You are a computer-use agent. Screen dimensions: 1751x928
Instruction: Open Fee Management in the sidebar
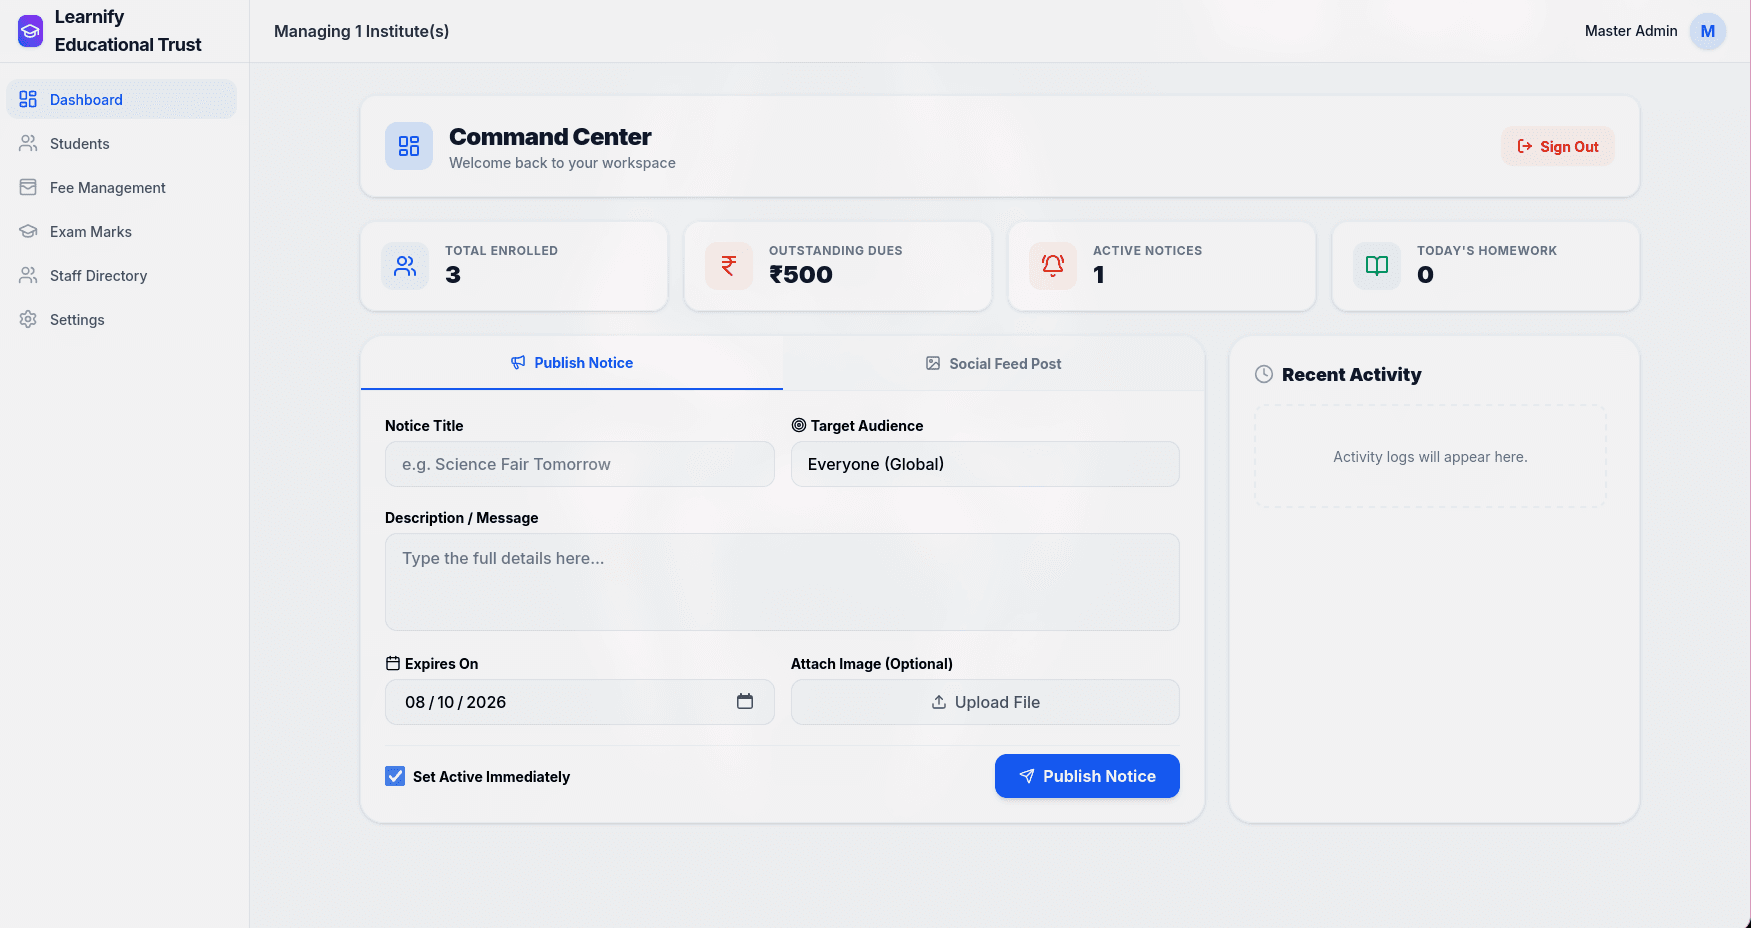[122, 187]
